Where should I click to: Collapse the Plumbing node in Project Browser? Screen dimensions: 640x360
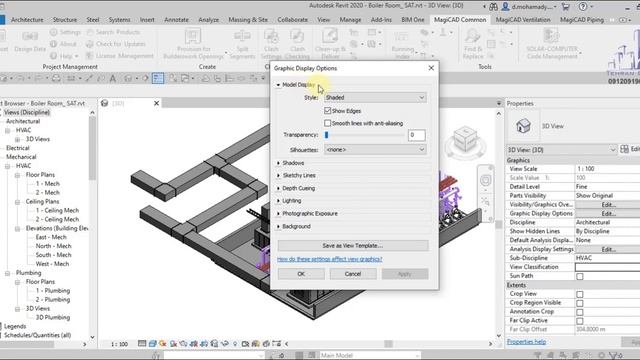point(8,273)
